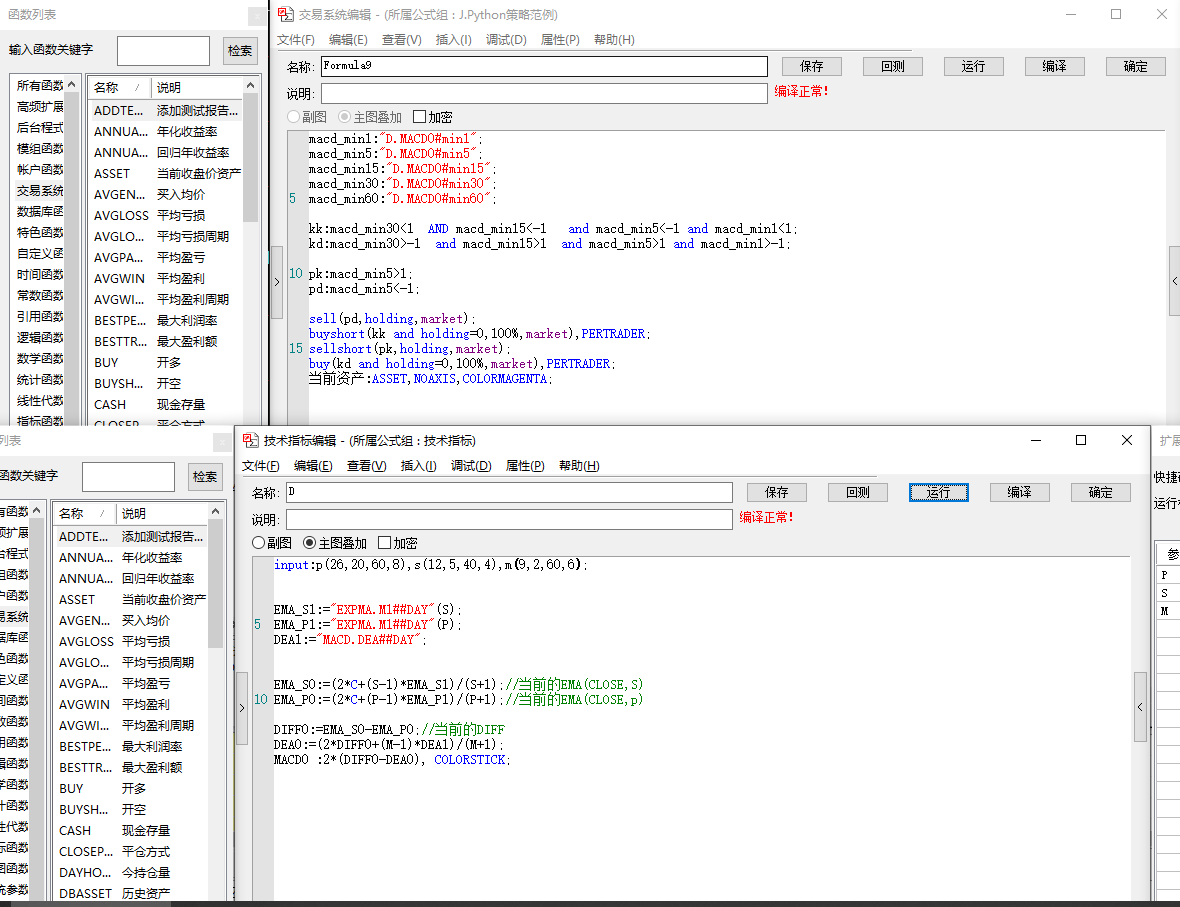
Task: Click 检索 next to 输入函数关键字 field
Action: (x=240, y=50)
